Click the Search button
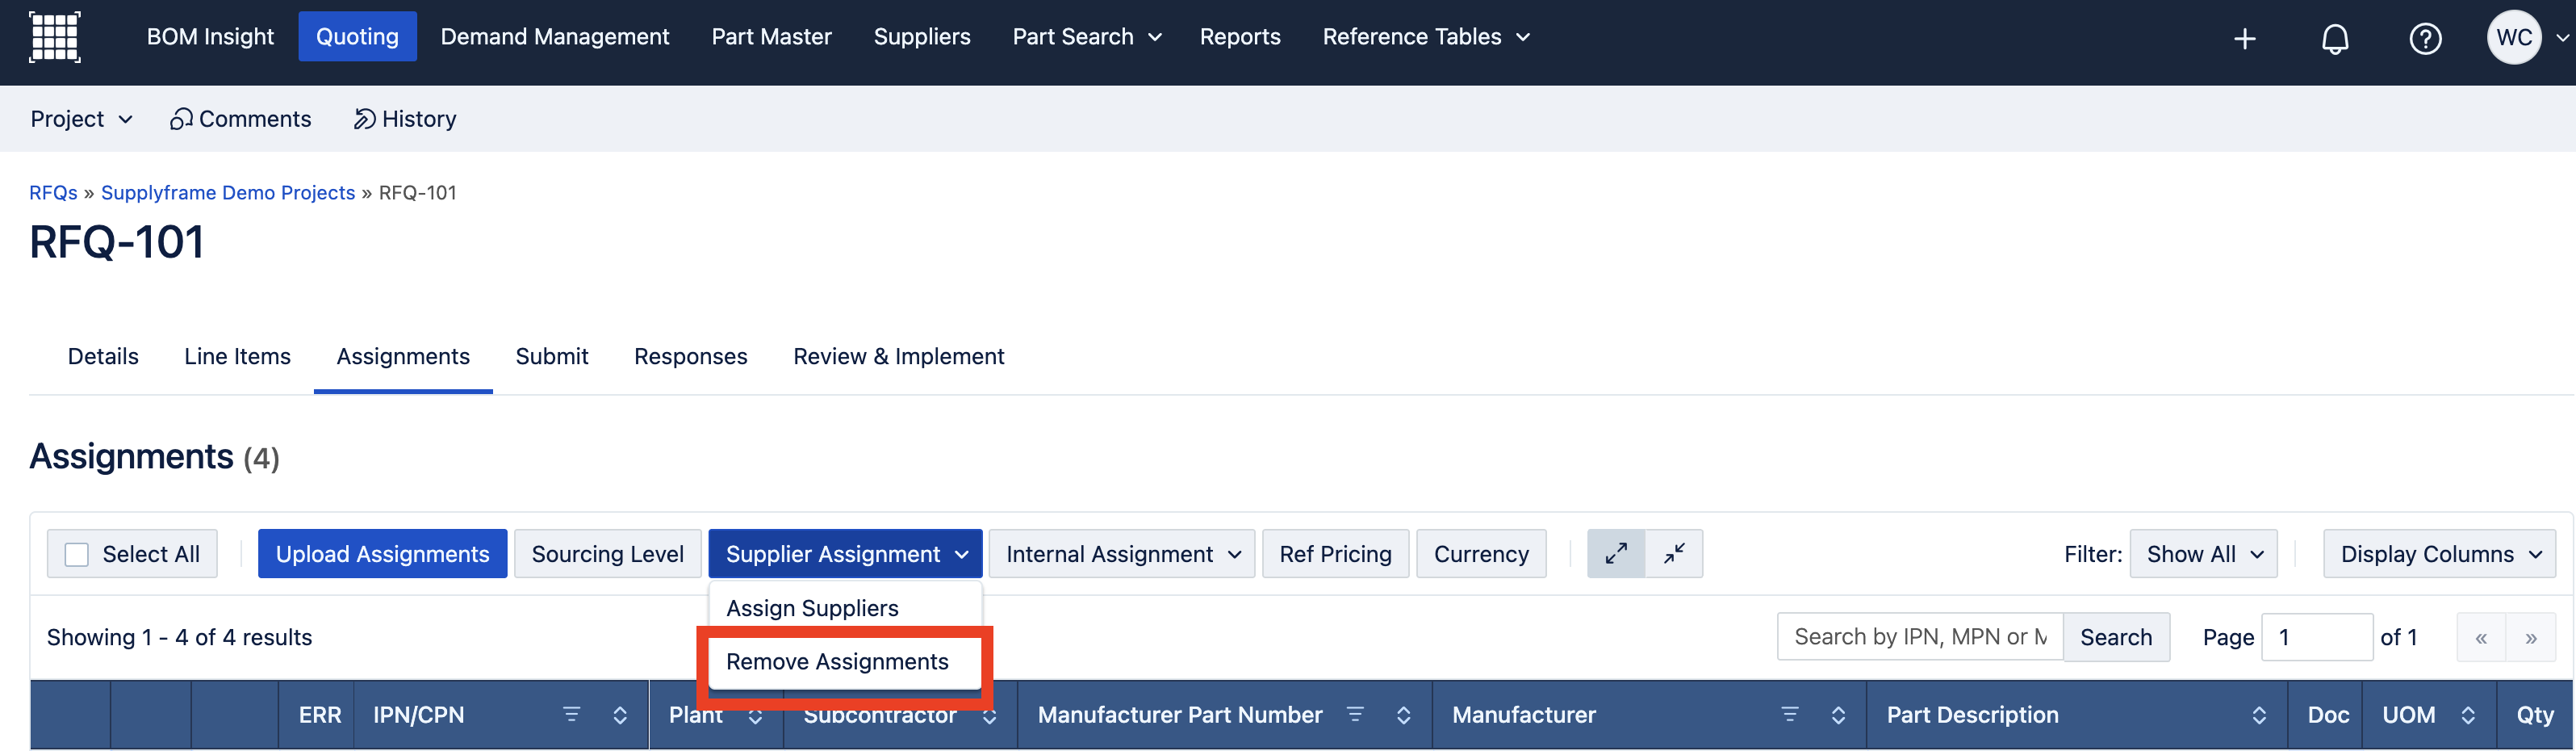The width and height of the screenshot is (2576, 751). point(2116,638)
